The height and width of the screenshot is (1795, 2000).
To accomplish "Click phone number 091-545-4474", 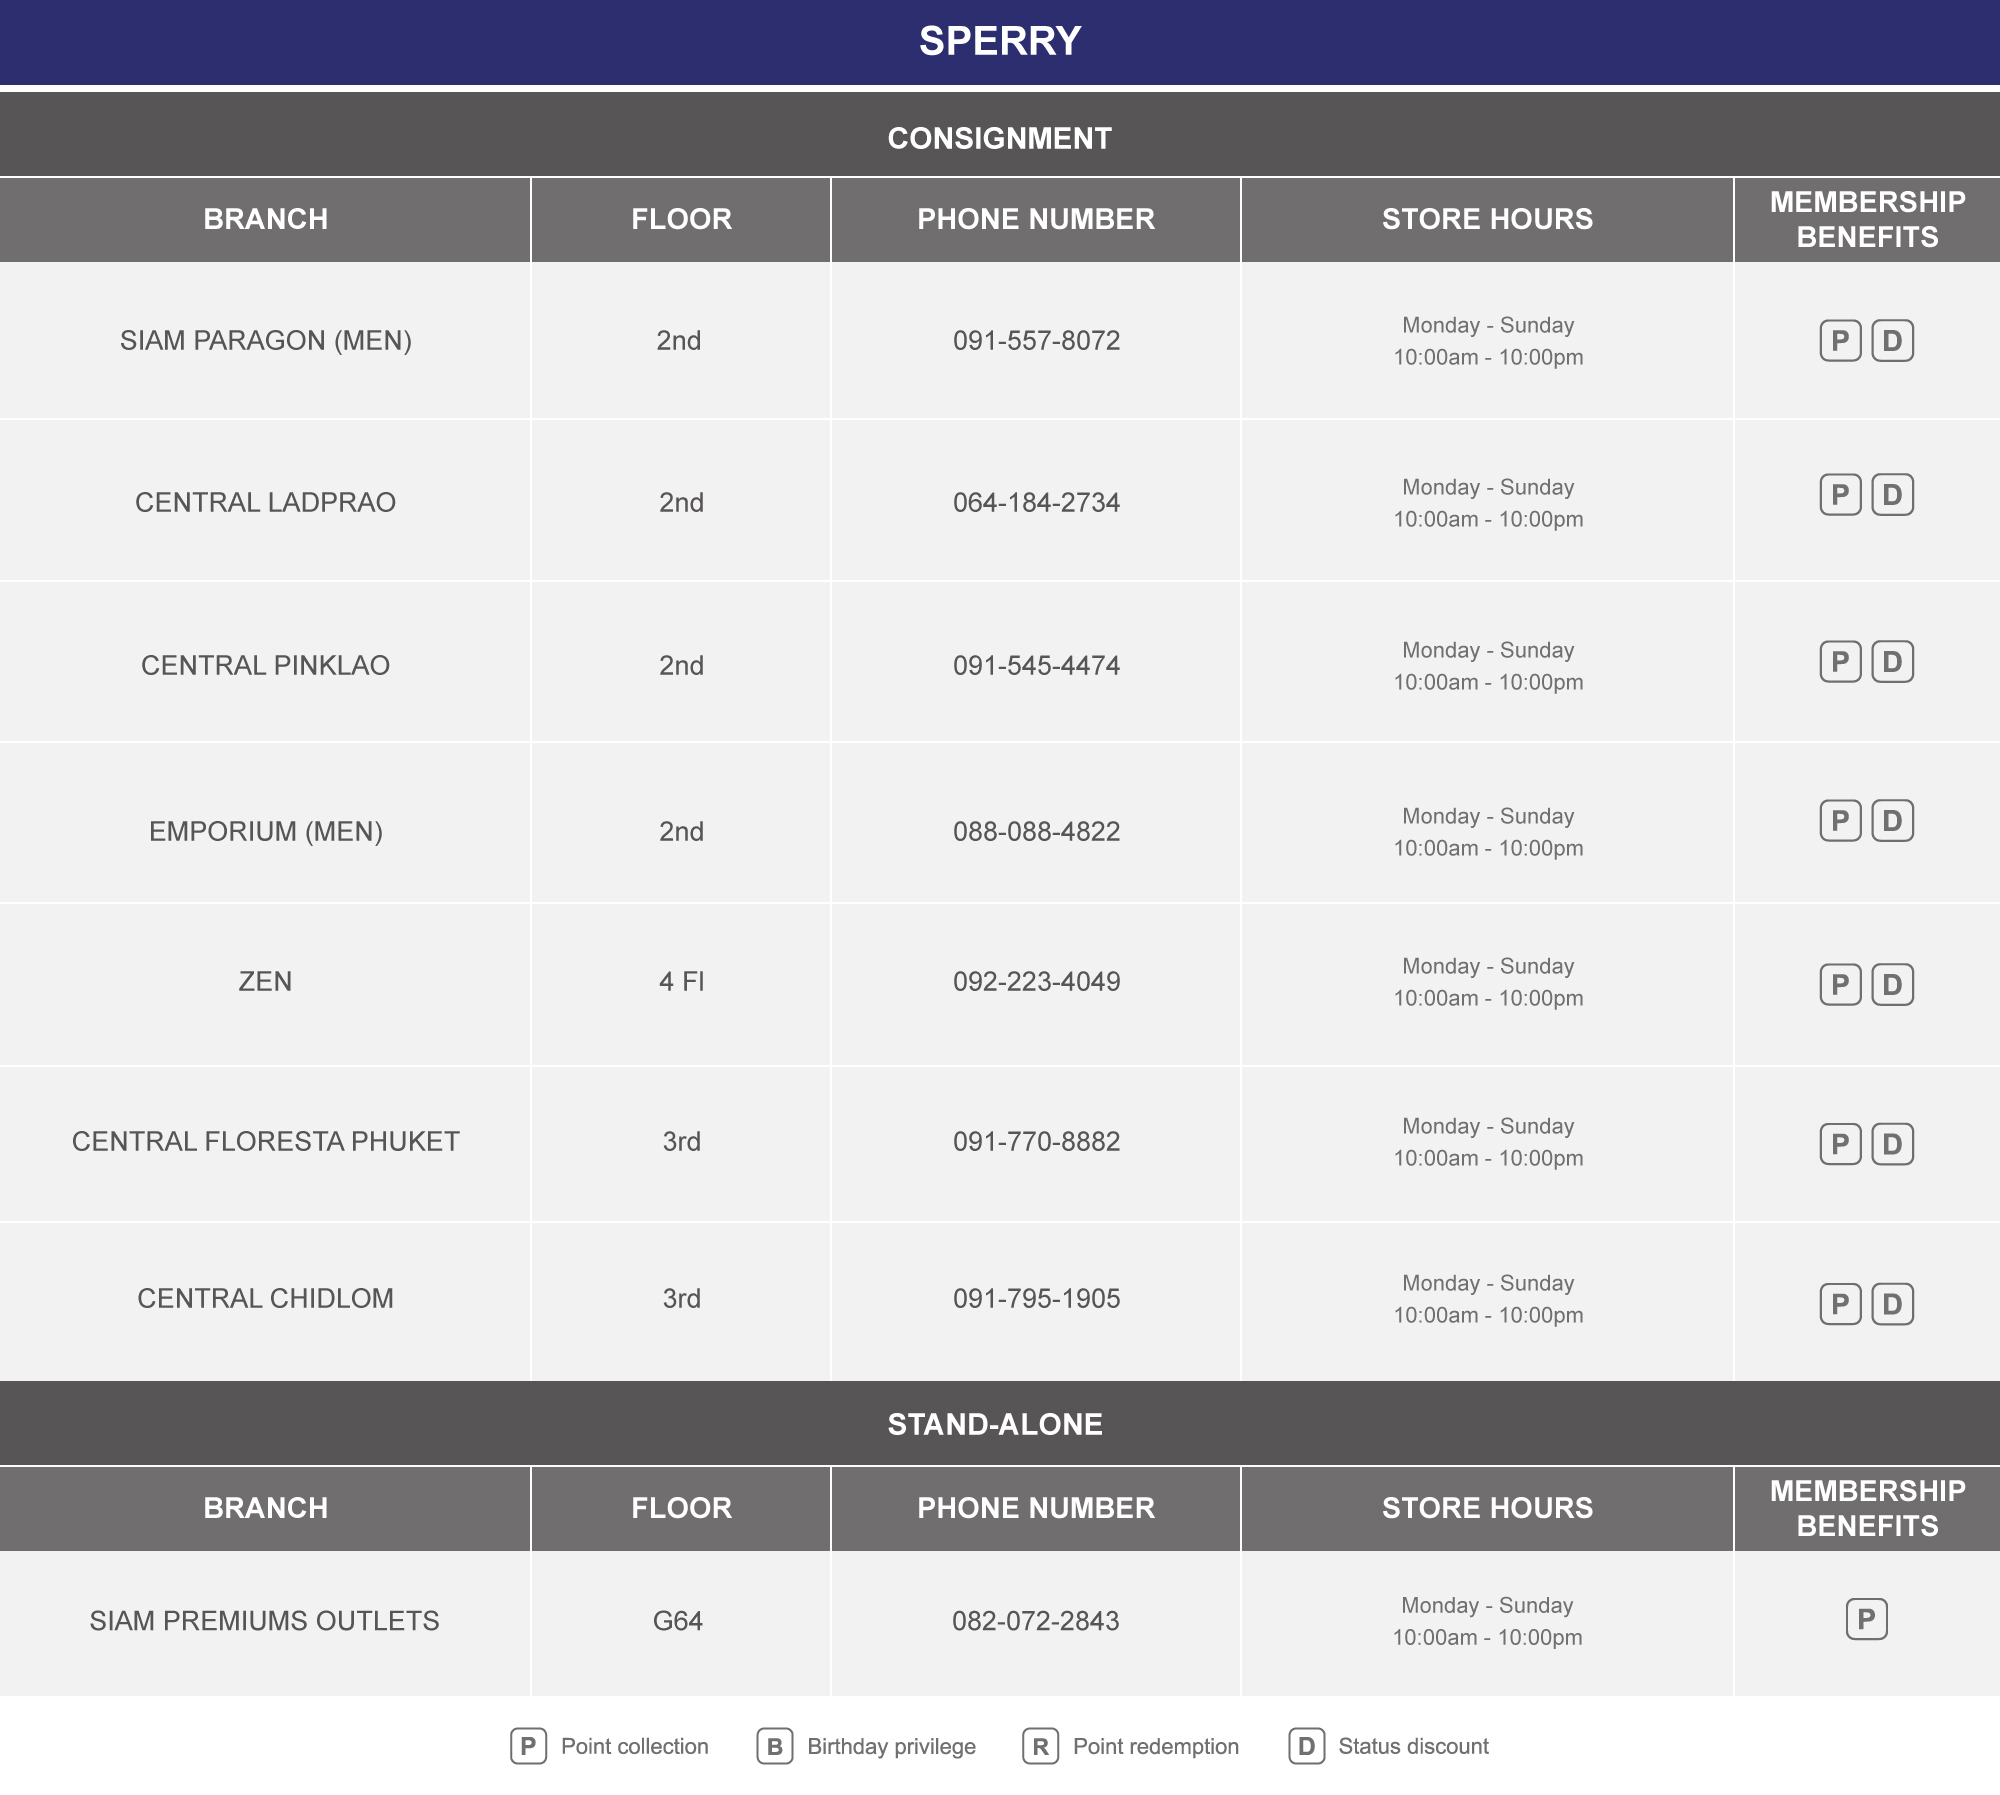I will 1036,665.
